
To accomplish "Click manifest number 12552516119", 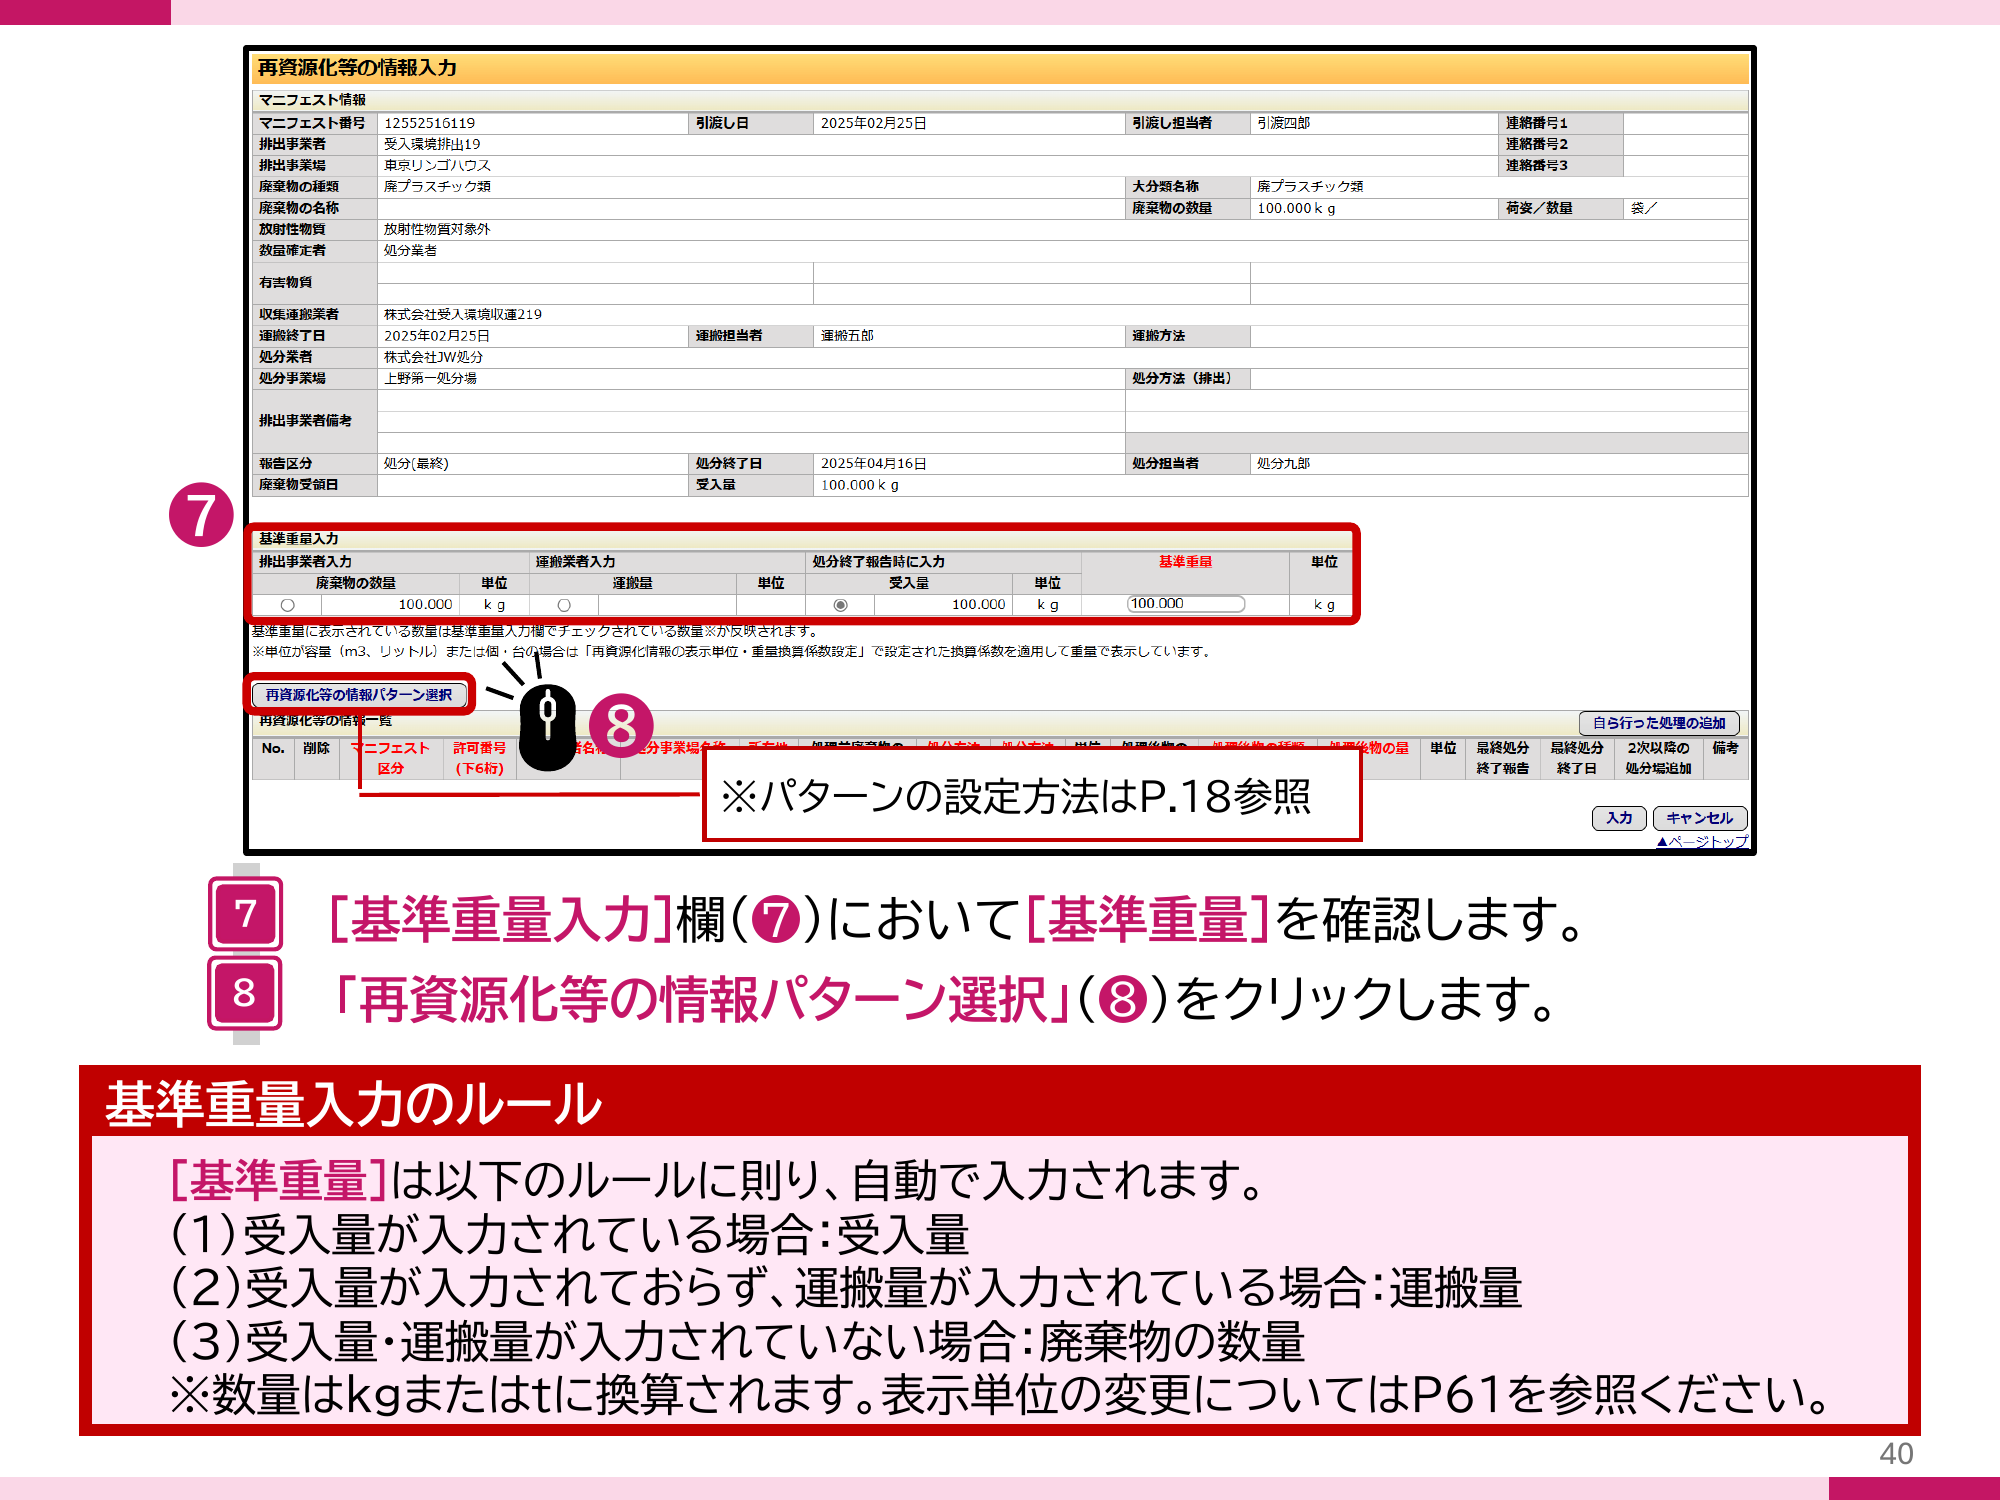I will tap(430, 123).
